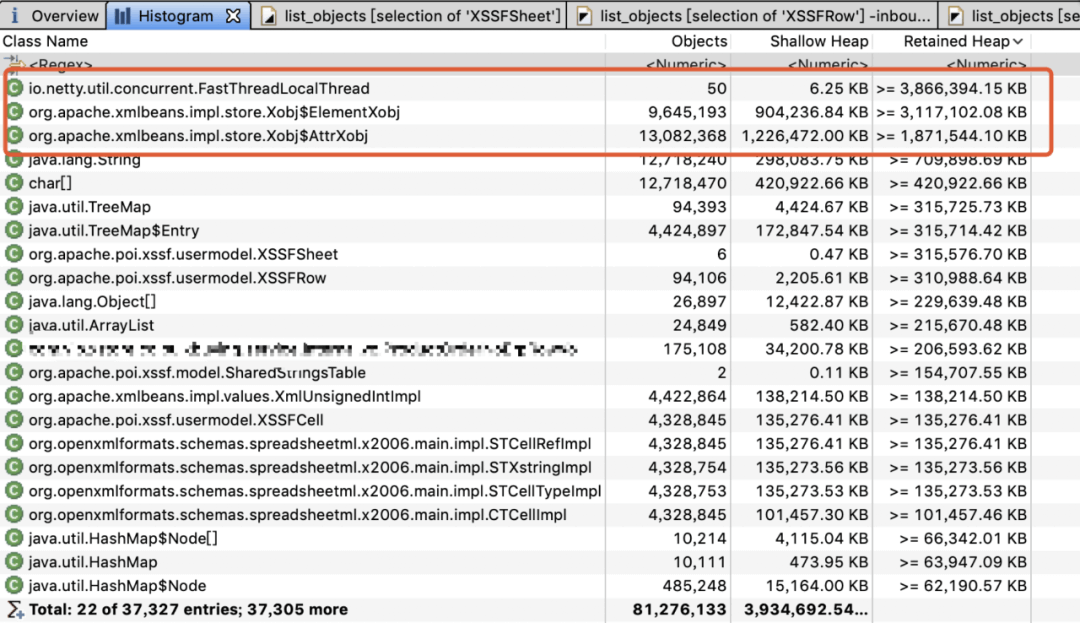This screenshot has height=623, width=1080.
Task: Select org.apache.poi.xssf.usermodel.XSSFSheet class name
Action: [x=183, y=254]
